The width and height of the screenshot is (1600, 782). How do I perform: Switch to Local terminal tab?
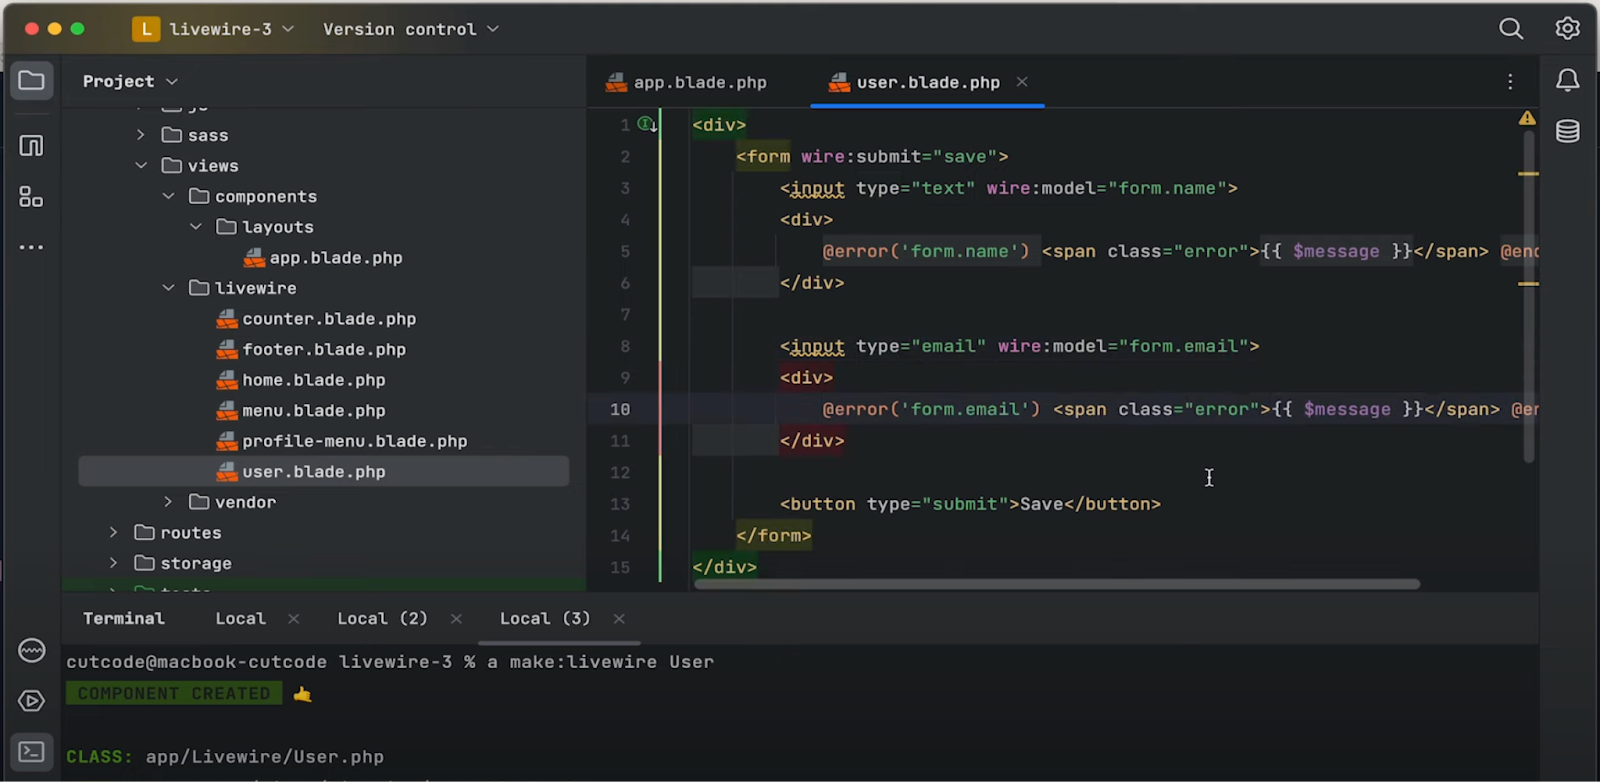pyautogui.click(x=241, y=619)
